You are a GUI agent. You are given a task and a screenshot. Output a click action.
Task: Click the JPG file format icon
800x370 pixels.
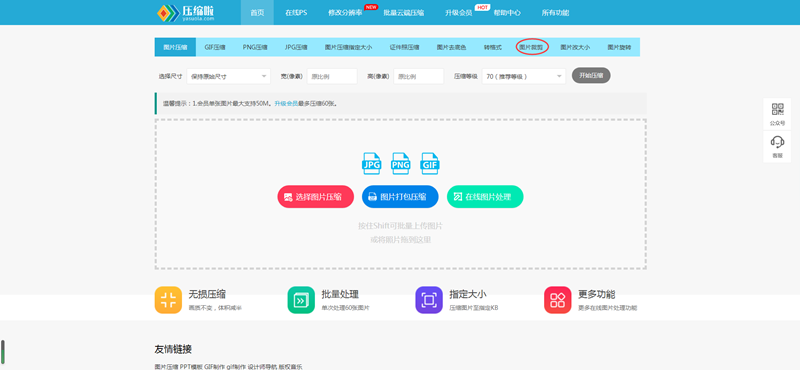(x=371, y=164)
